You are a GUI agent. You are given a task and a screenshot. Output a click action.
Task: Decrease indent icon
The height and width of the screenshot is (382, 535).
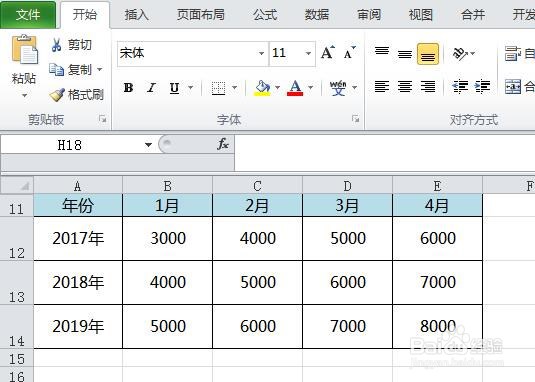[x=460, y=87]
